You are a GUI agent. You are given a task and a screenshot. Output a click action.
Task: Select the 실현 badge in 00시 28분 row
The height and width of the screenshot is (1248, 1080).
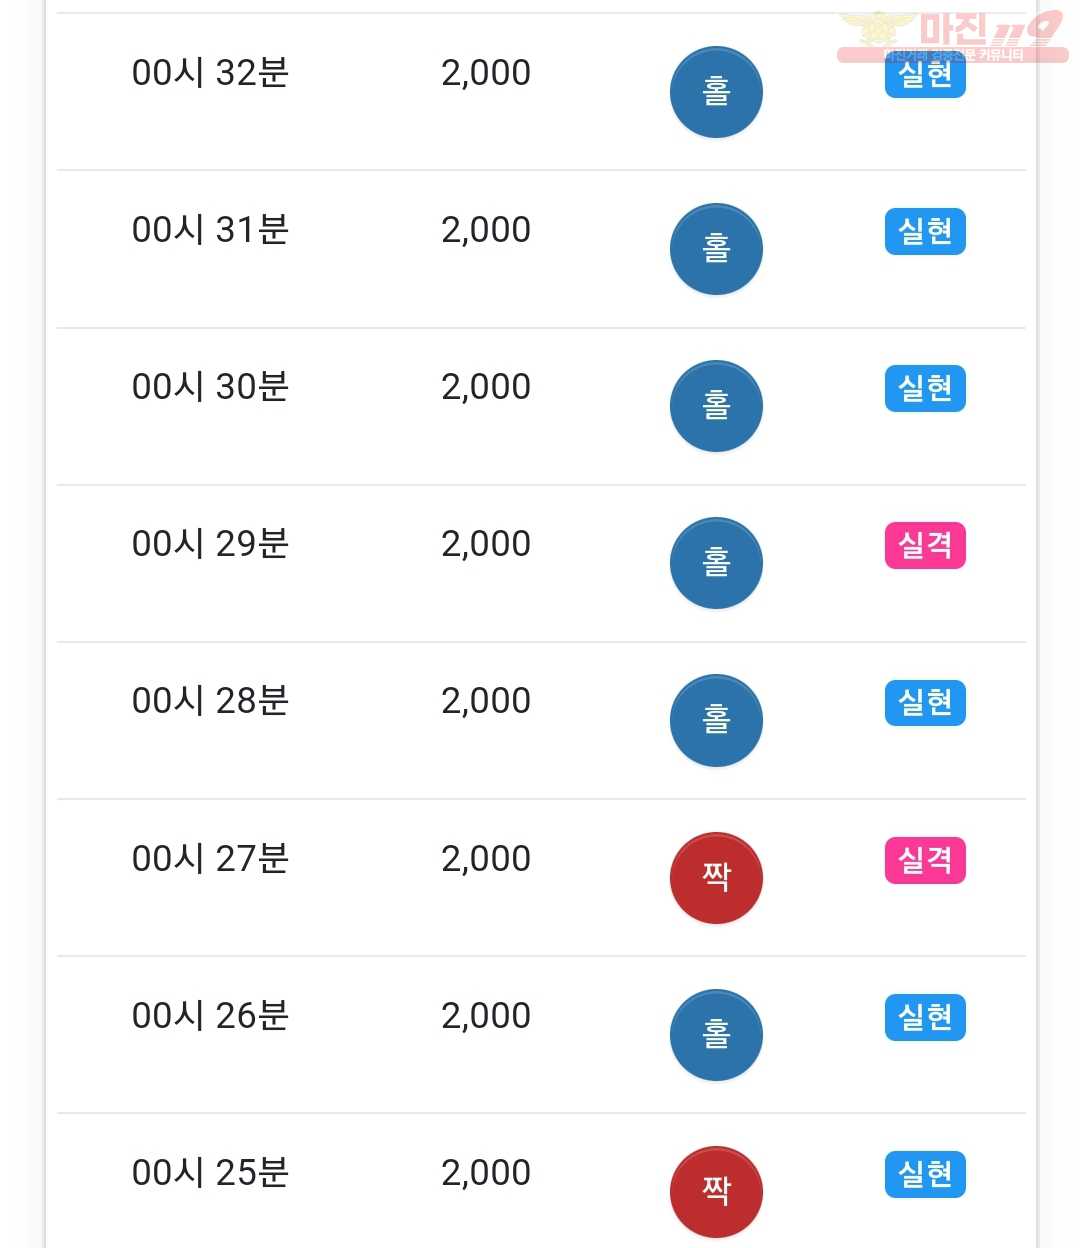[925, 702]
